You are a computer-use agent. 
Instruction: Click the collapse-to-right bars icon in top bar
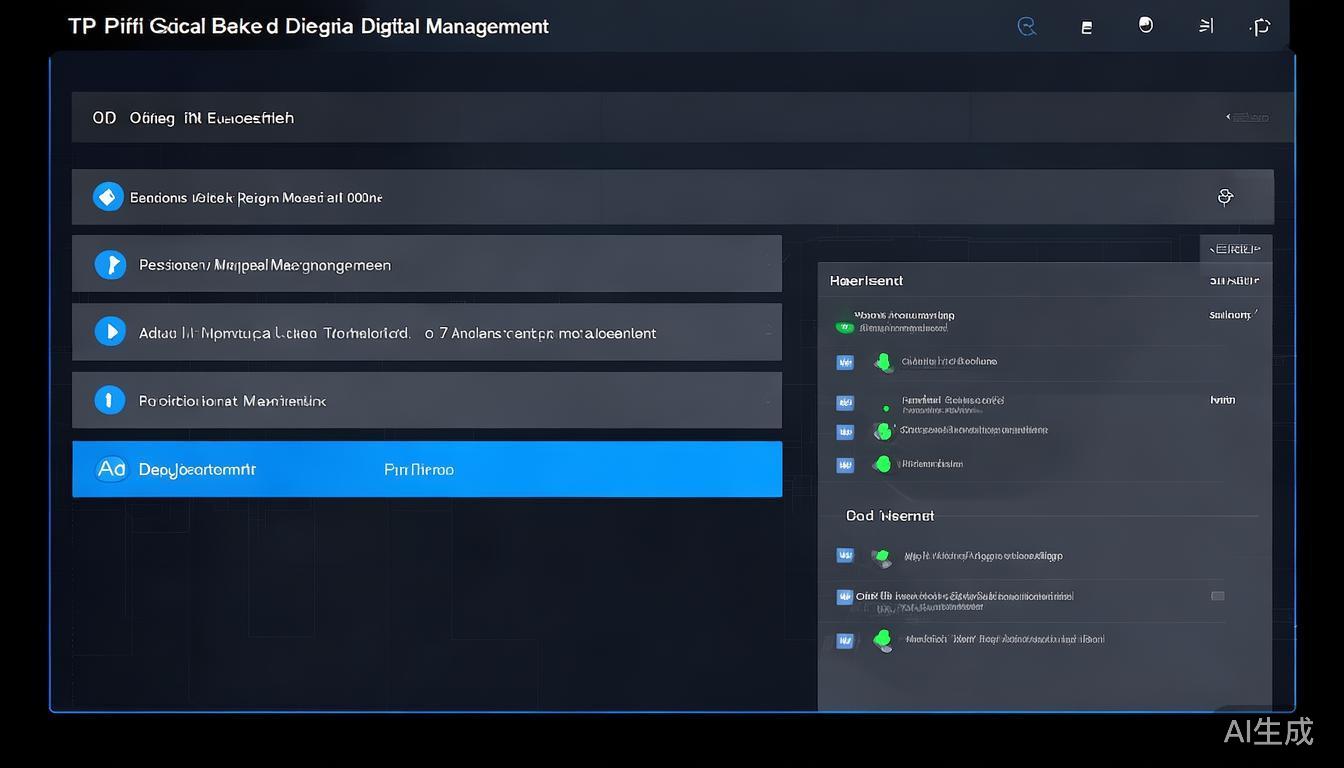click(1206, 26)
